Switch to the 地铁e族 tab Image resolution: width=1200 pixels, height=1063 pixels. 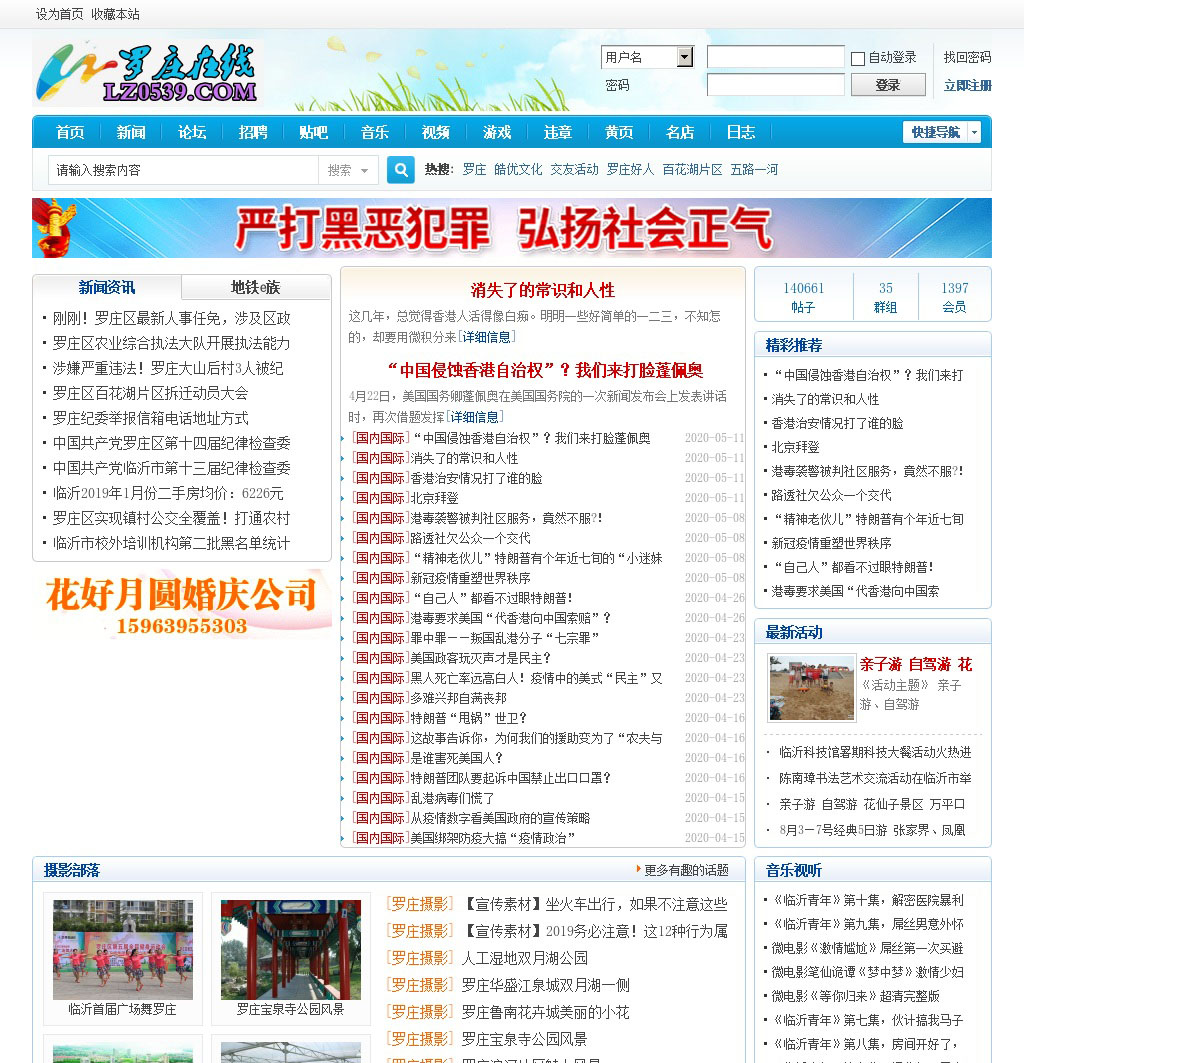256,287
